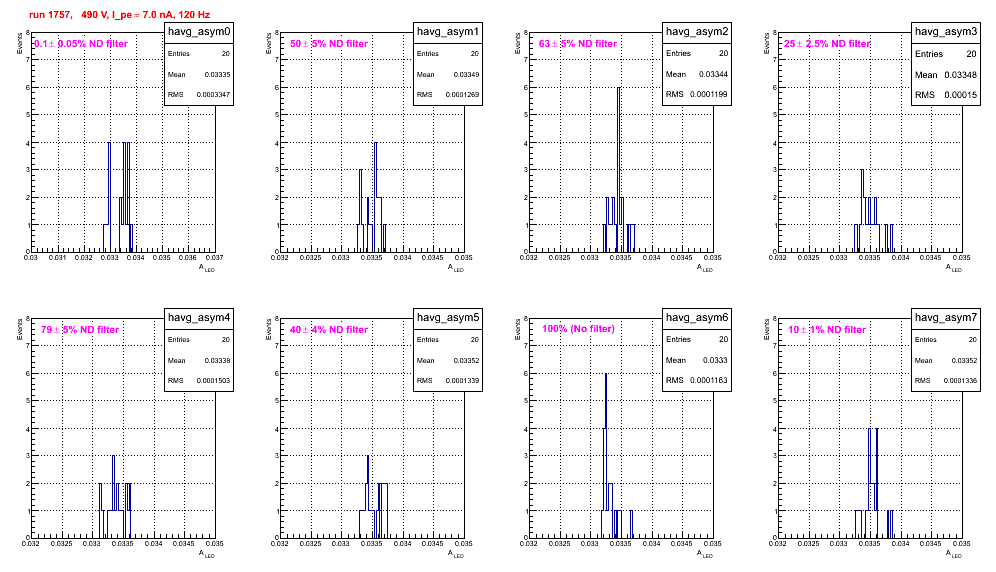This screenshot has height=572, width=996.
Task: Click the 0.037 x-axis label of havg_asym0 plot
Action: (214, 258)
